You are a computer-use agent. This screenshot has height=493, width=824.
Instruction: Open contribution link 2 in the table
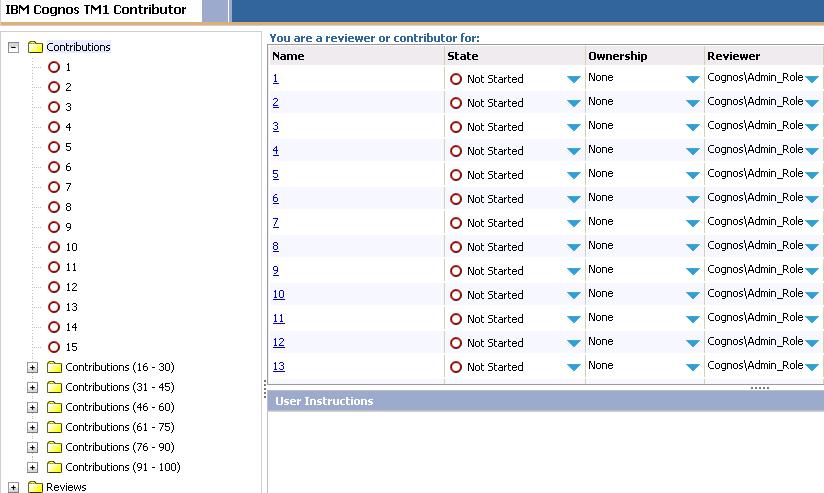click(x=275, y=102)
